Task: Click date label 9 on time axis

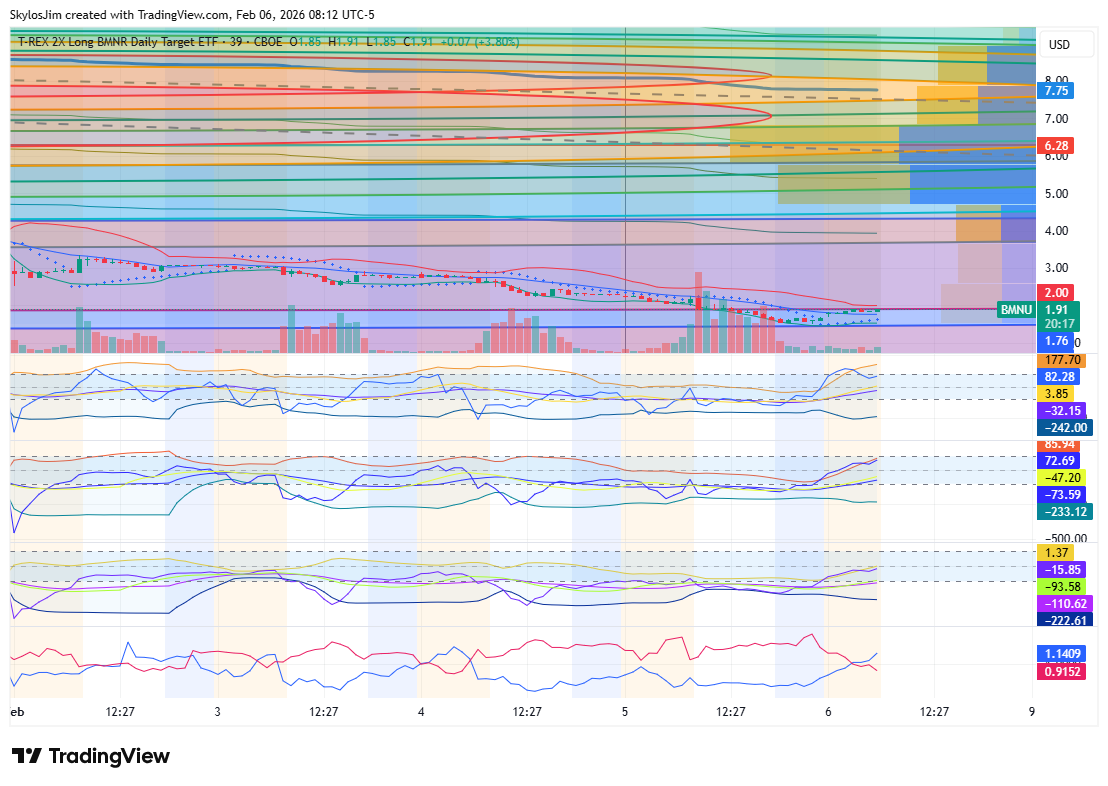Action: pos(1031,712)
